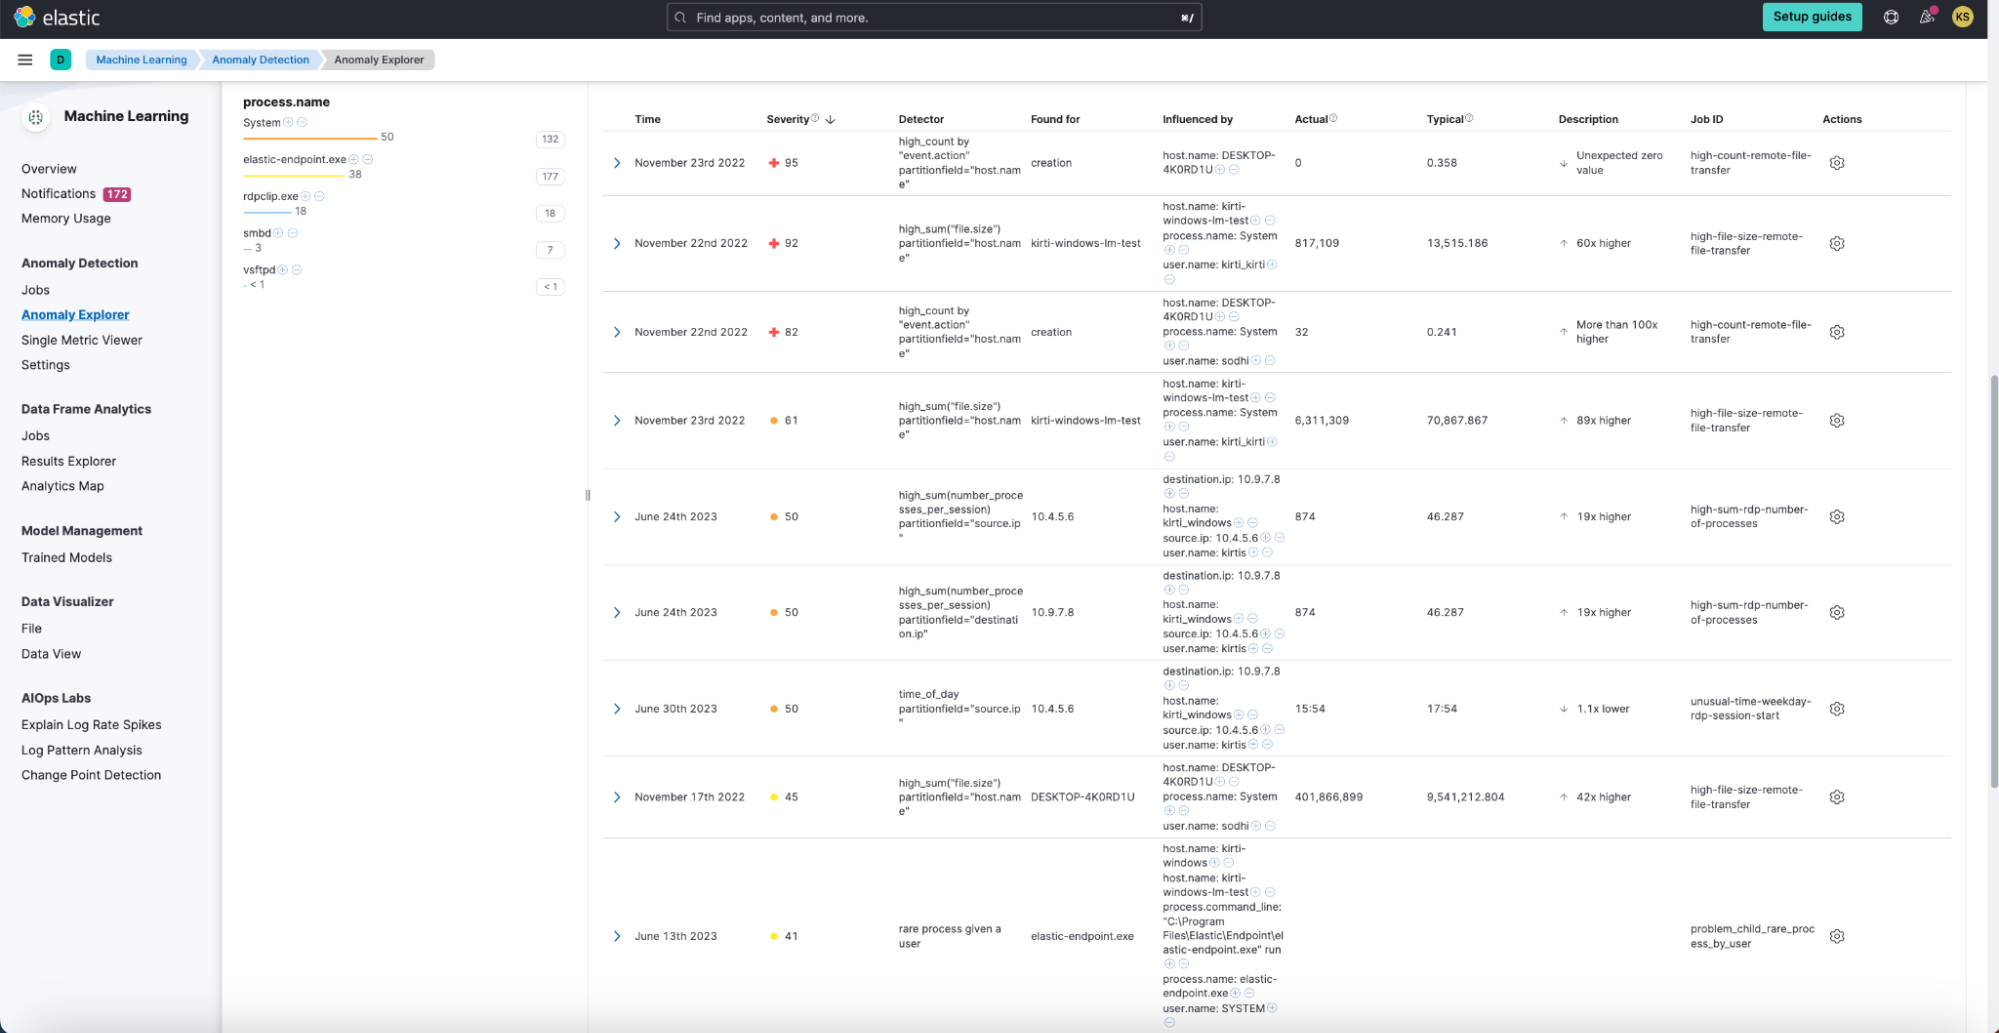1999x1033 pixels.
Task: Click the System influencer orange score bar
Action: [x=310, y=138]
